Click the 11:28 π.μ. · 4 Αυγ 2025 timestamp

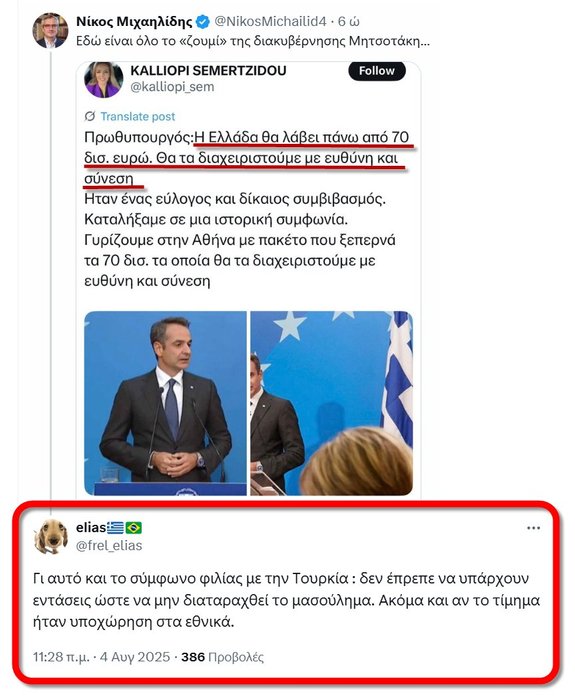[101, 657]
